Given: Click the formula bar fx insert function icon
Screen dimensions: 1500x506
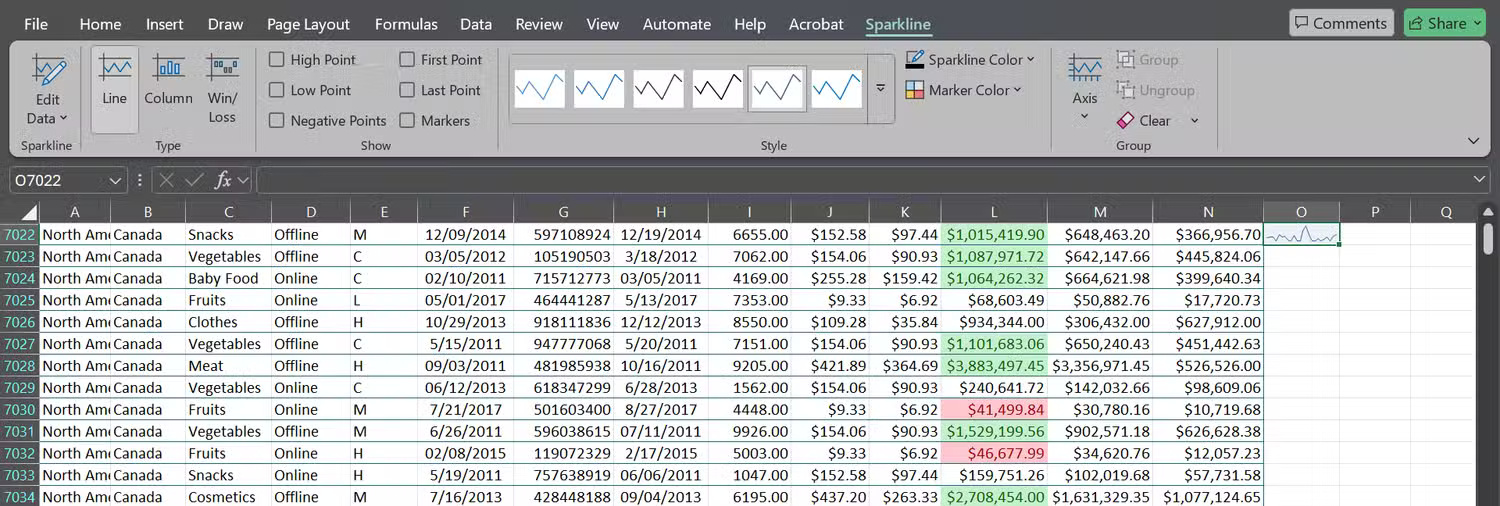Looking at the screenshot, I should [x=223, y=180].
